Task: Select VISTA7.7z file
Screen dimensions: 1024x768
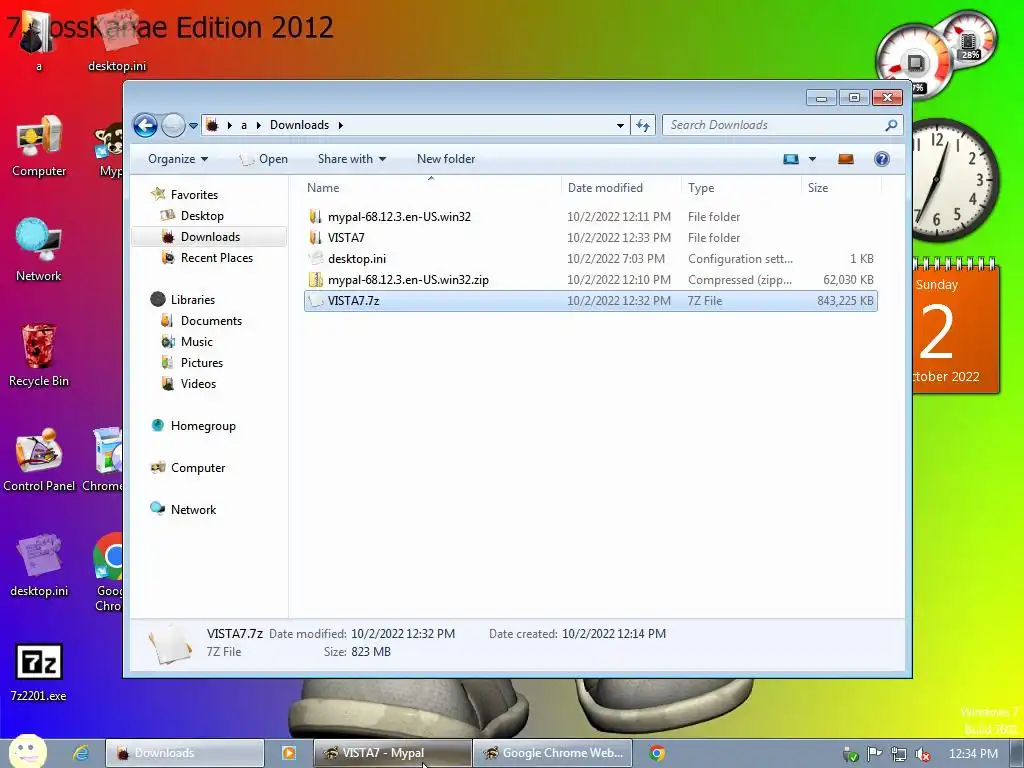Action: 590,301
